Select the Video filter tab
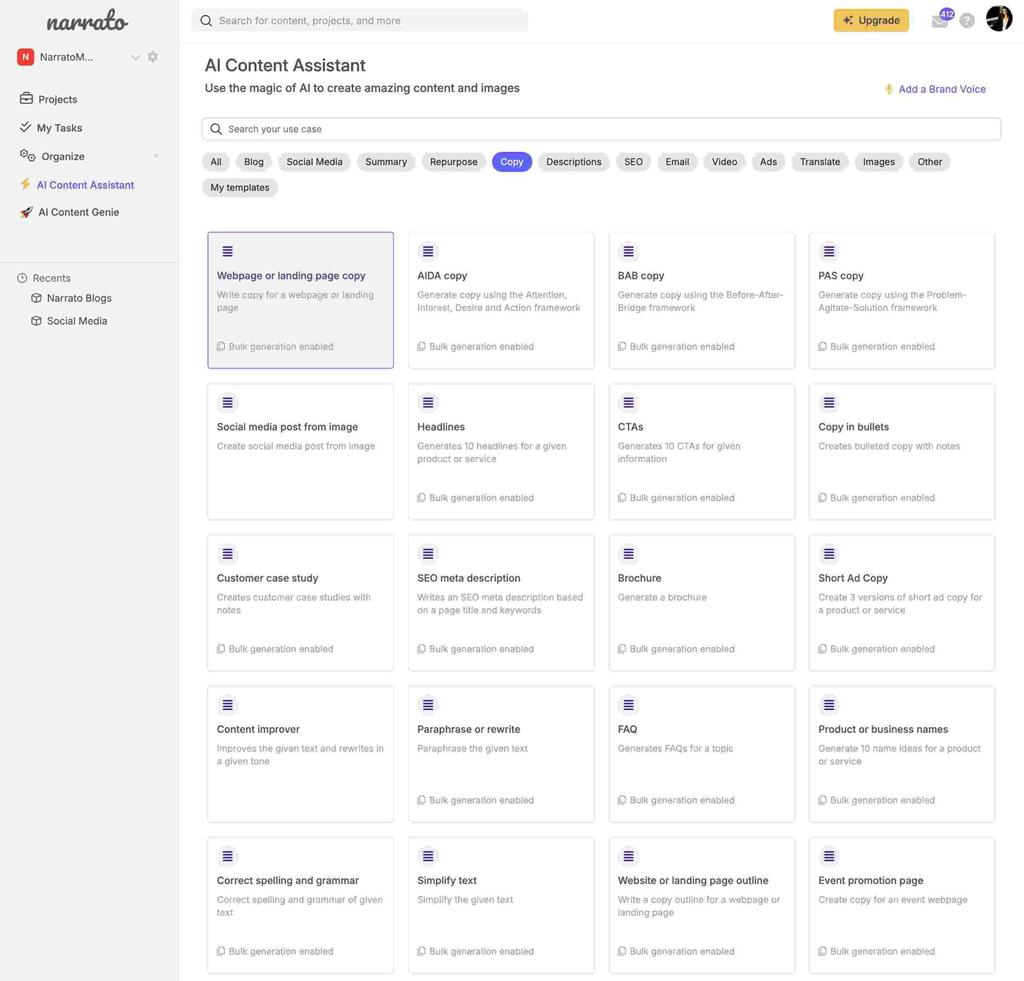 [x=724, y=161]
